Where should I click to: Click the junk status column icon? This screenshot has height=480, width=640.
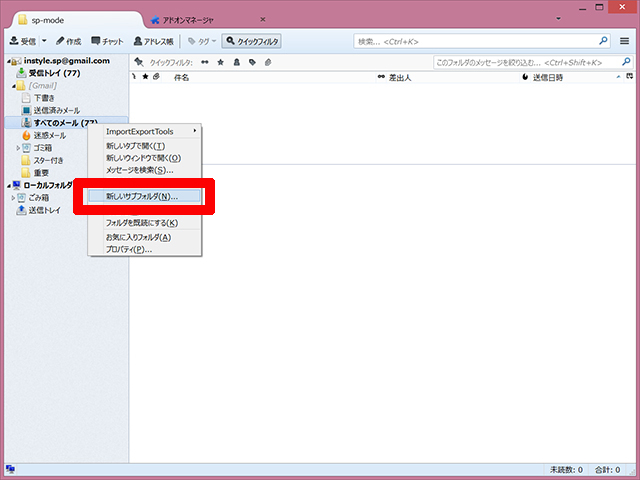pyautogui.click(x=525, y=77)
